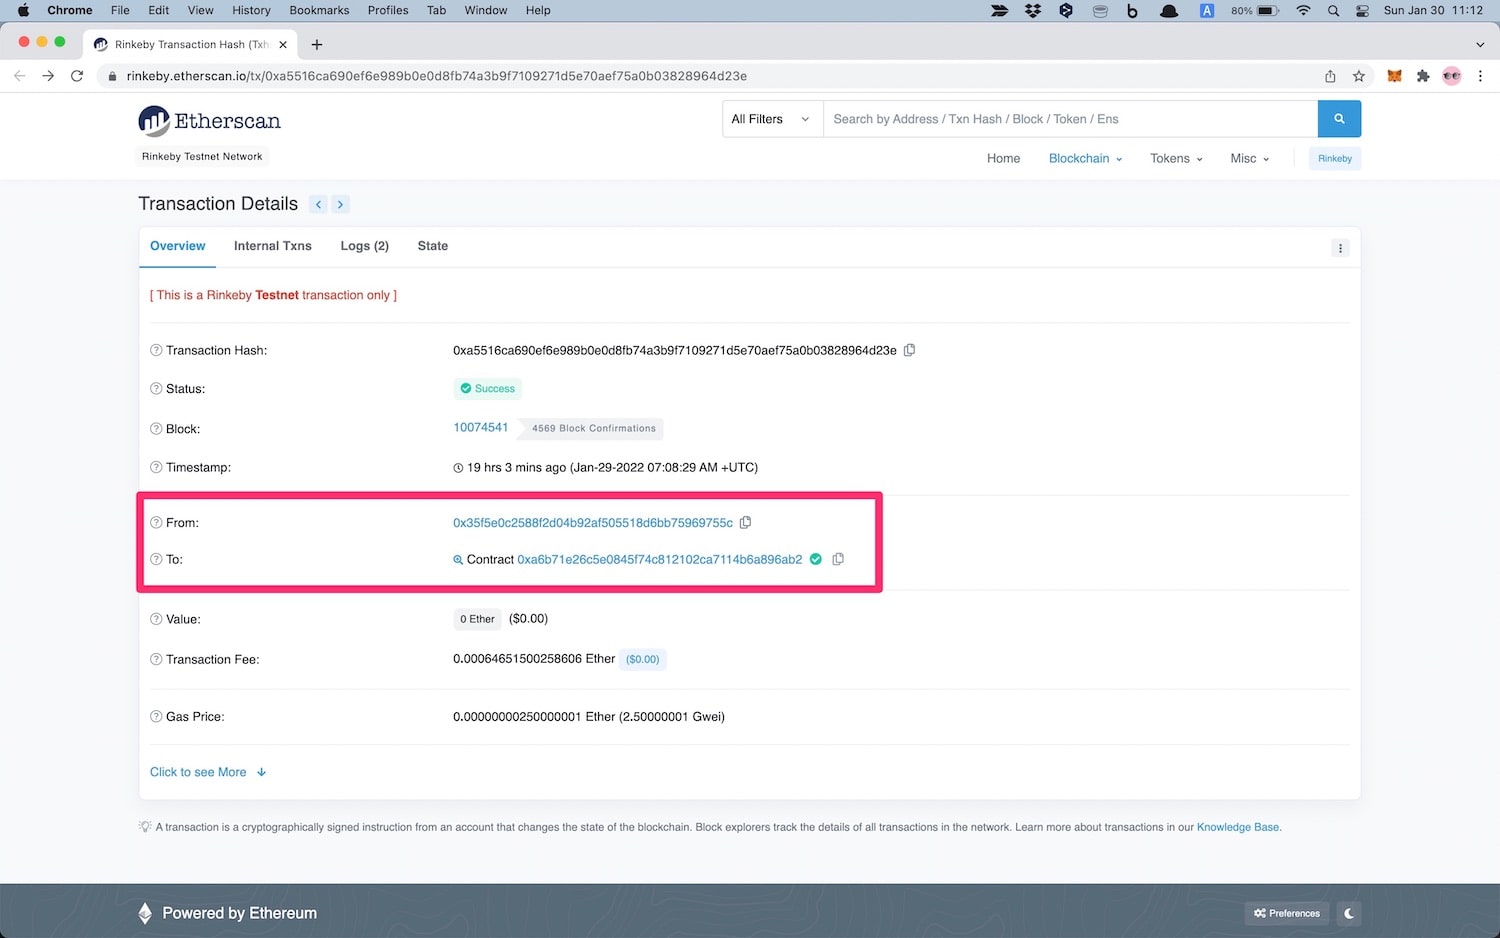Click help icon next to From

tap(156, 523)
